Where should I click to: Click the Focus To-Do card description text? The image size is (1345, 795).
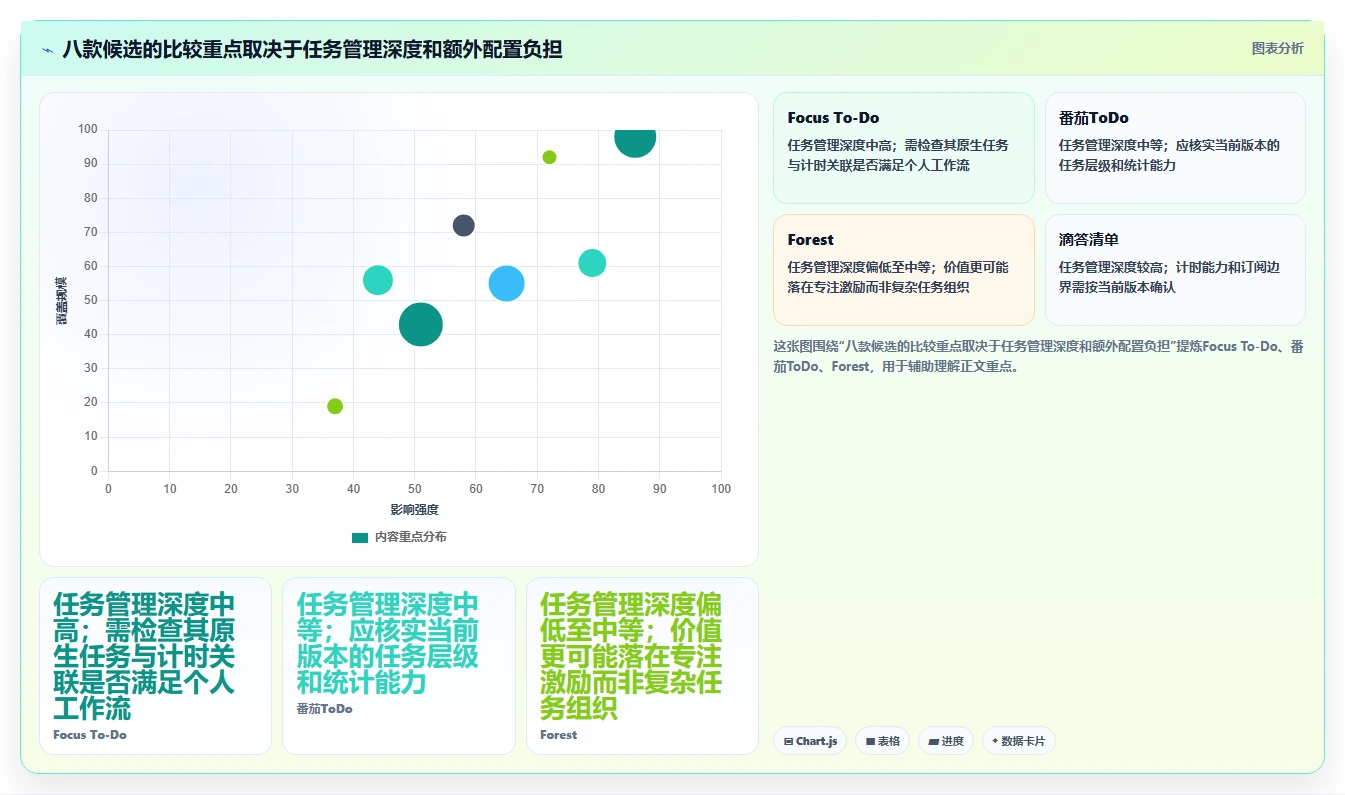pyautogui.click(x=898, y=155)
